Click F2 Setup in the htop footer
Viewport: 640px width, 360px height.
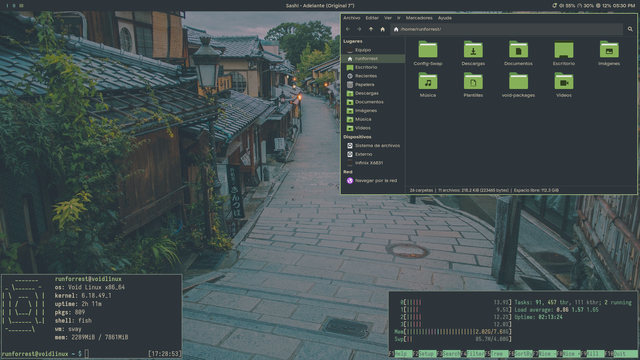coord(424,353)
